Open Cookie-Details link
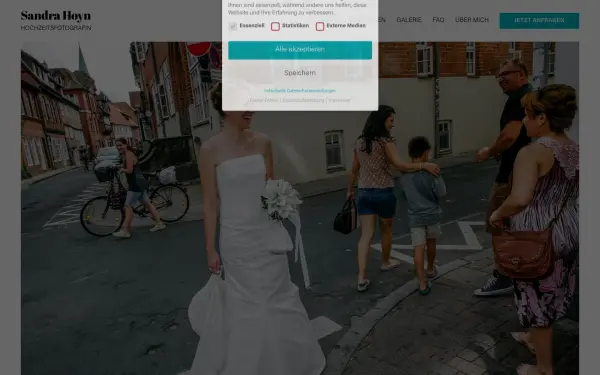The height and width of the screenshot is (375, 600). tap(264, 100)
